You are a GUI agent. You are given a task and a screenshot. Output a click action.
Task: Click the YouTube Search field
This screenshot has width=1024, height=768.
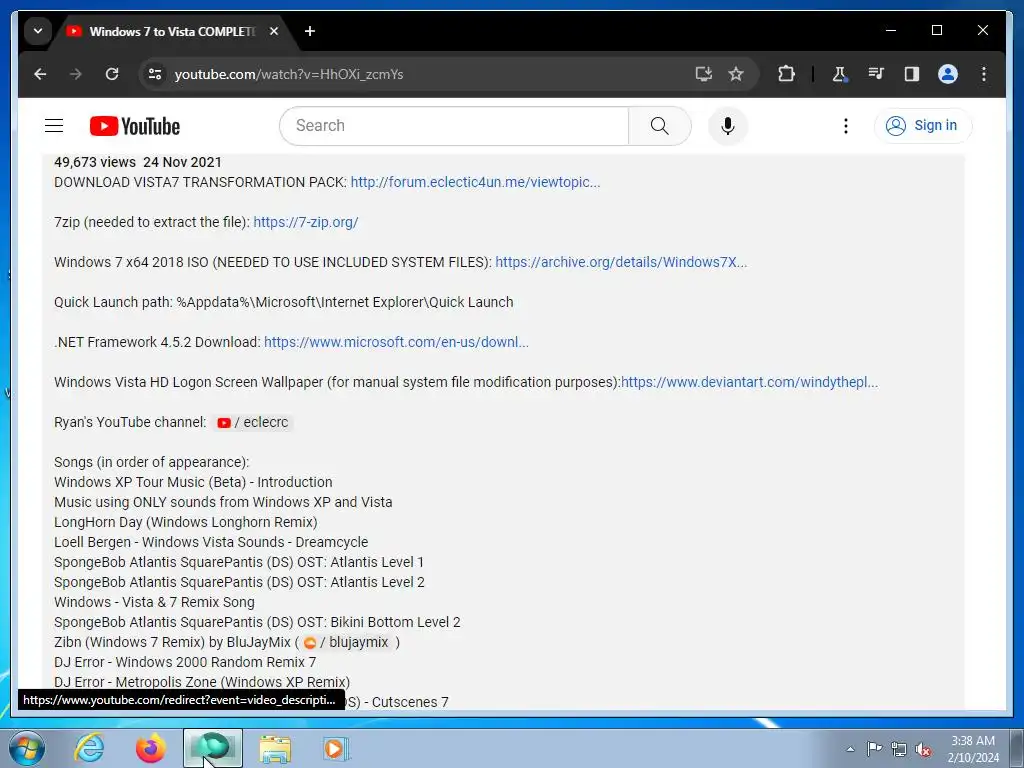pos(454,125)
